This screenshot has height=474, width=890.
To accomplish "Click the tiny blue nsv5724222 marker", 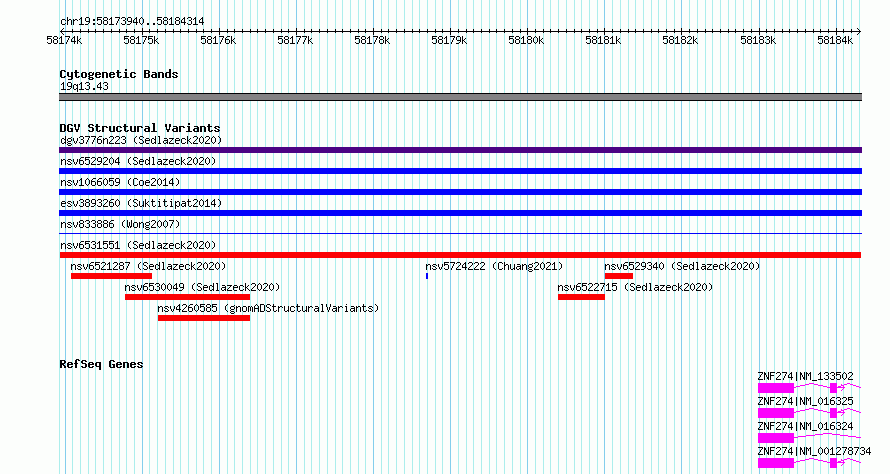I will 427,276.
